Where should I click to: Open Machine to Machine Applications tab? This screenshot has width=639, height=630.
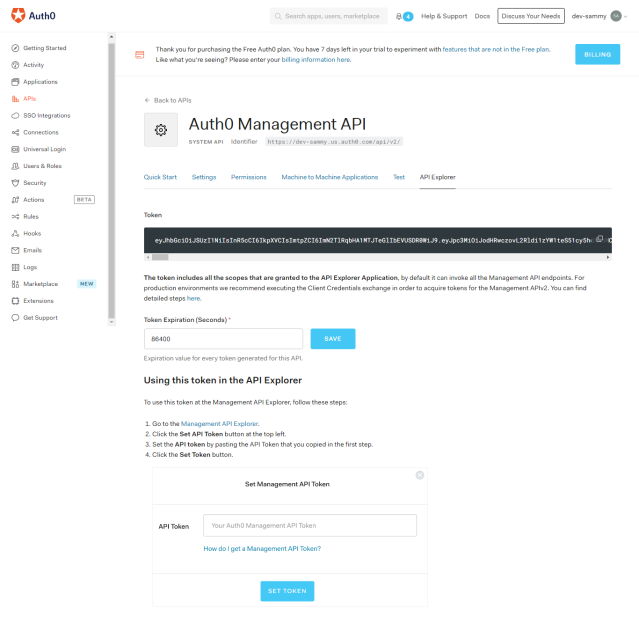tap(330, 177)
